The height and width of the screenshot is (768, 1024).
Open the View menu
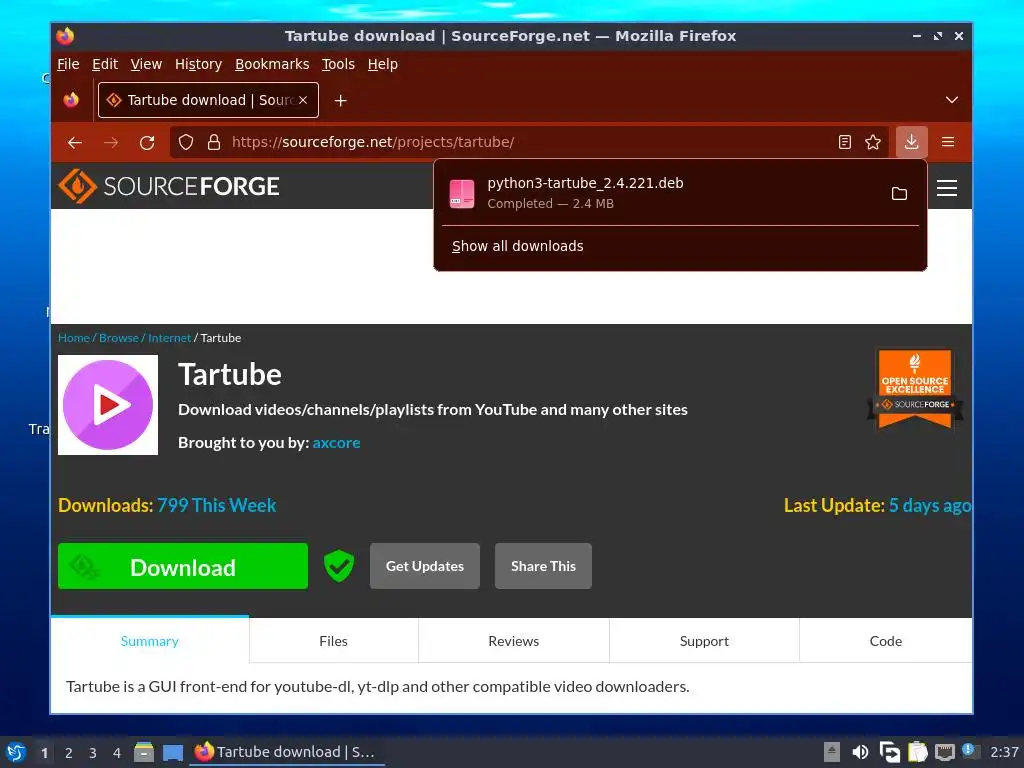[146, 64]
